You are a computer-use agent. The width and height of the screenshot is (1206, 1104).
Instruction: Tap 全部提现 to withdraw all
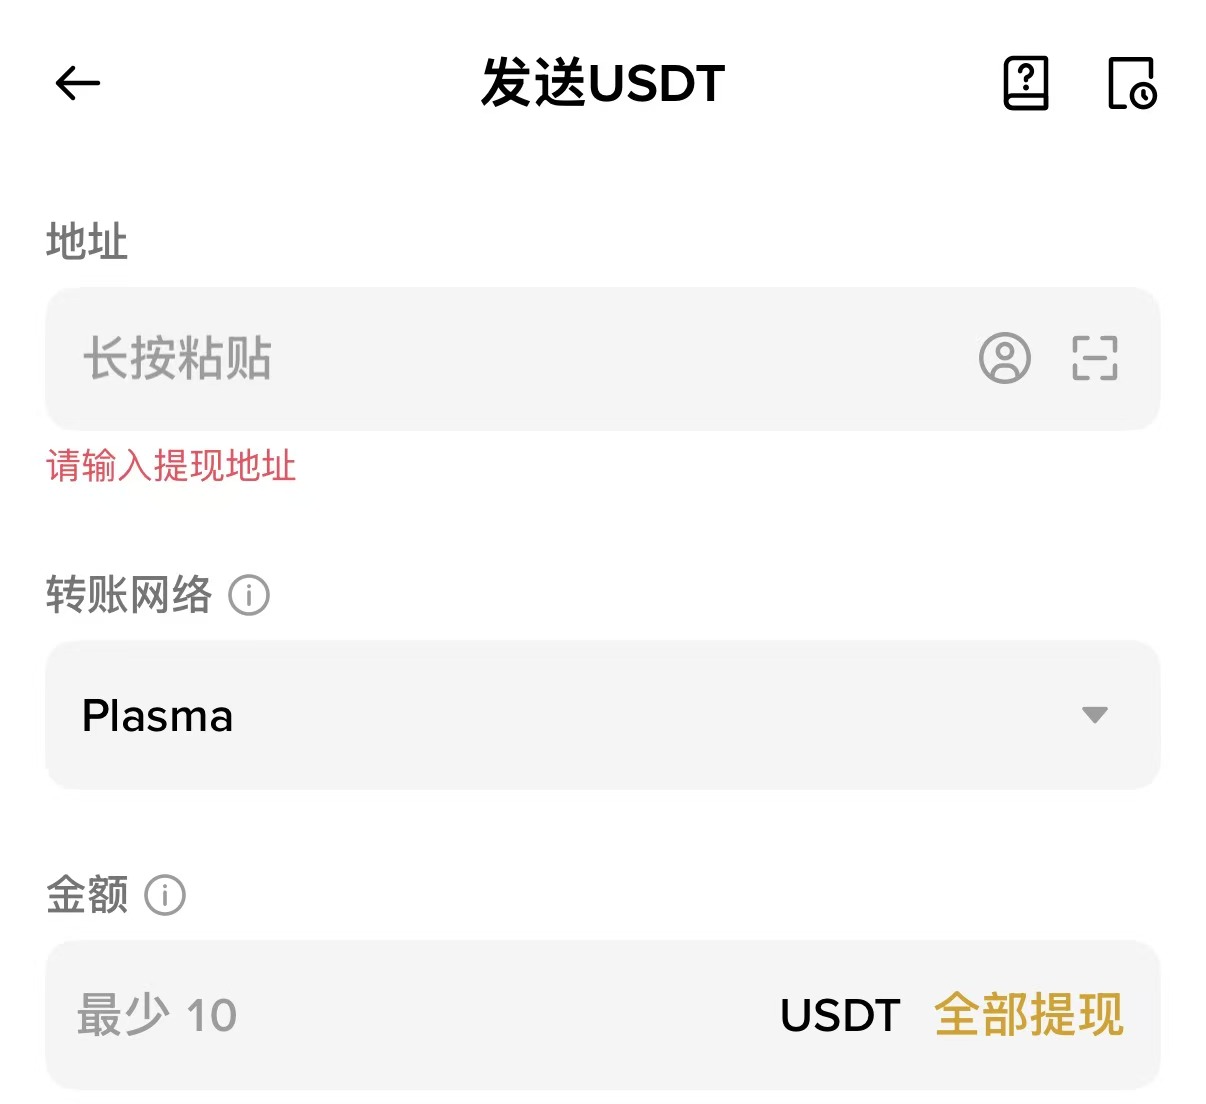[x=1028, y=1015]
